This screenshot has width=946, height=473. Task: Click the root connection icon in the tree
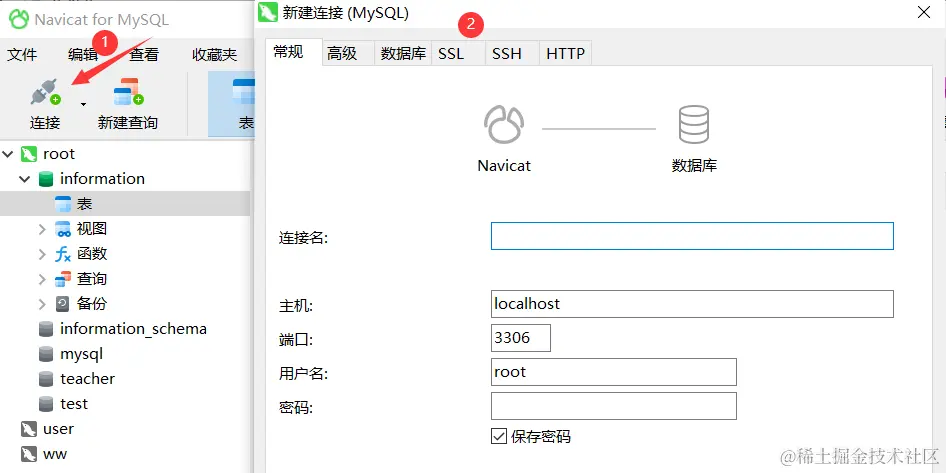28,154
